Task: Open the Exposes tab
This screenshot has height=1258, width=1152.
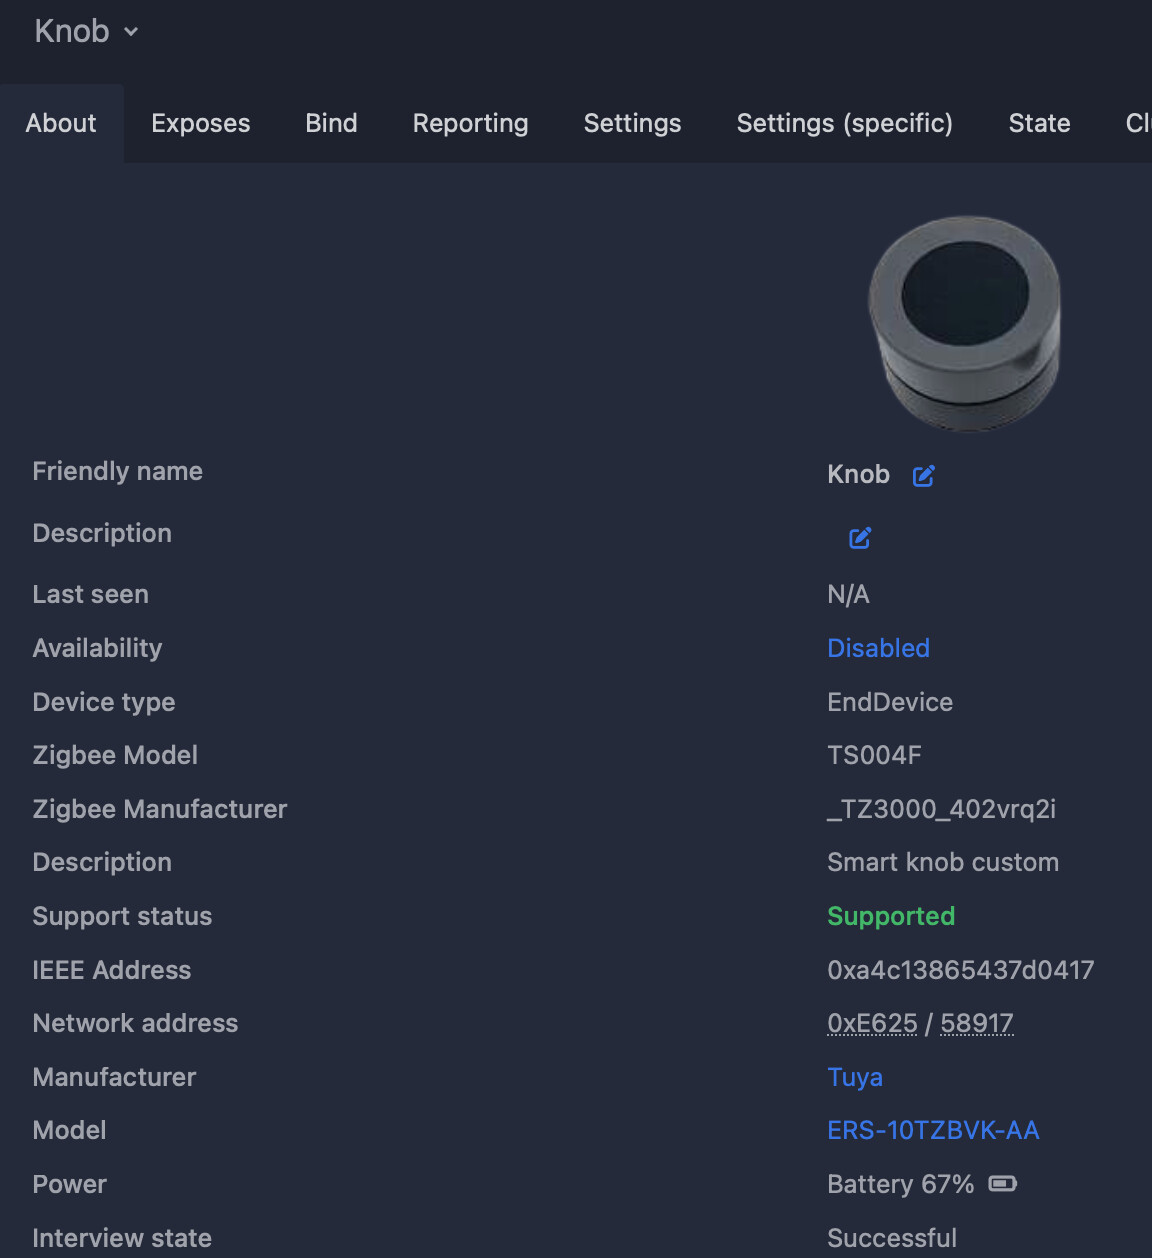Action: 201,123
